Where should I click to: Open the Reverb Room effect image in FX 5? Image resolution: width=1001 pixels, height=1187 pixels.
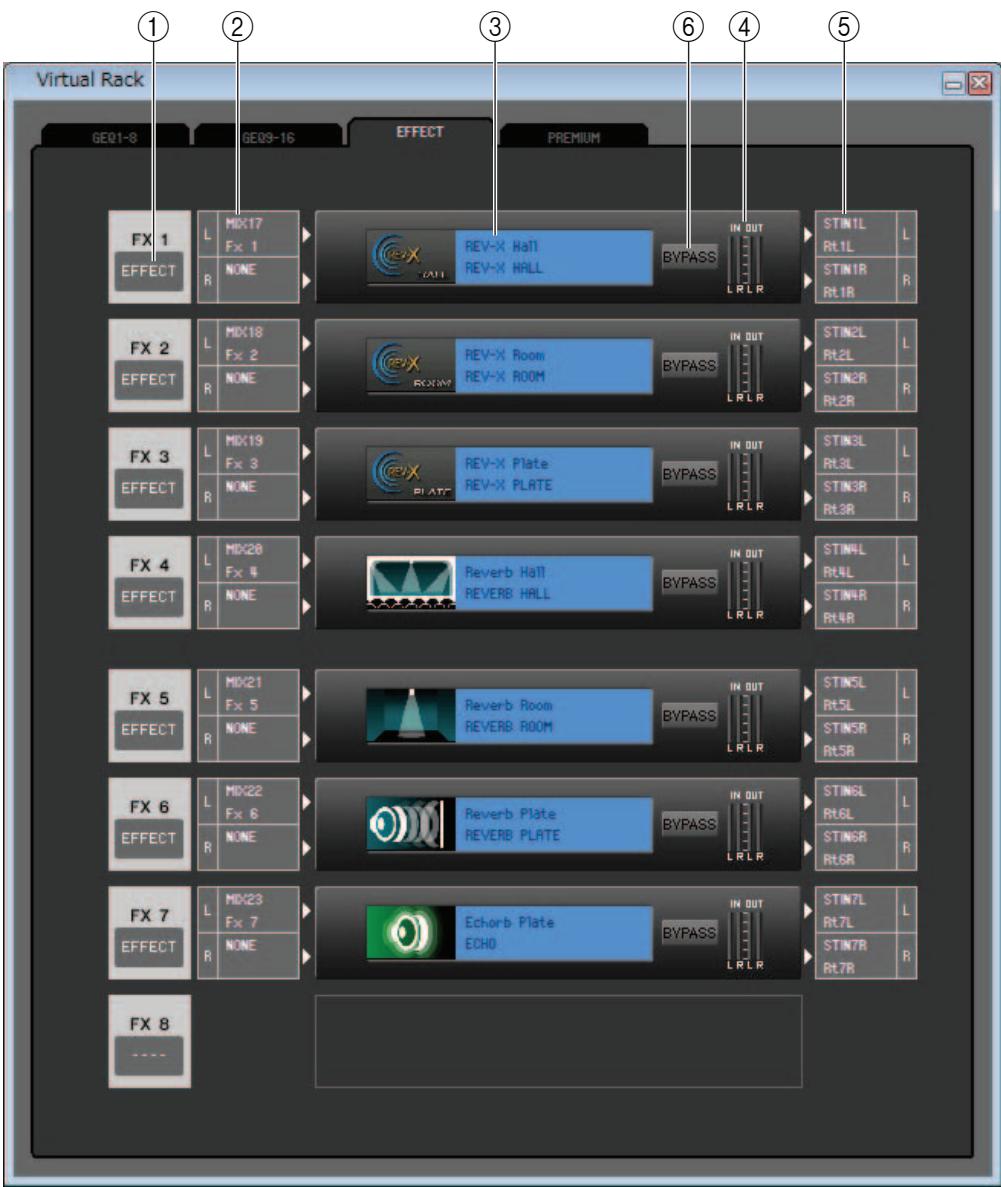[x=410, y=716]
